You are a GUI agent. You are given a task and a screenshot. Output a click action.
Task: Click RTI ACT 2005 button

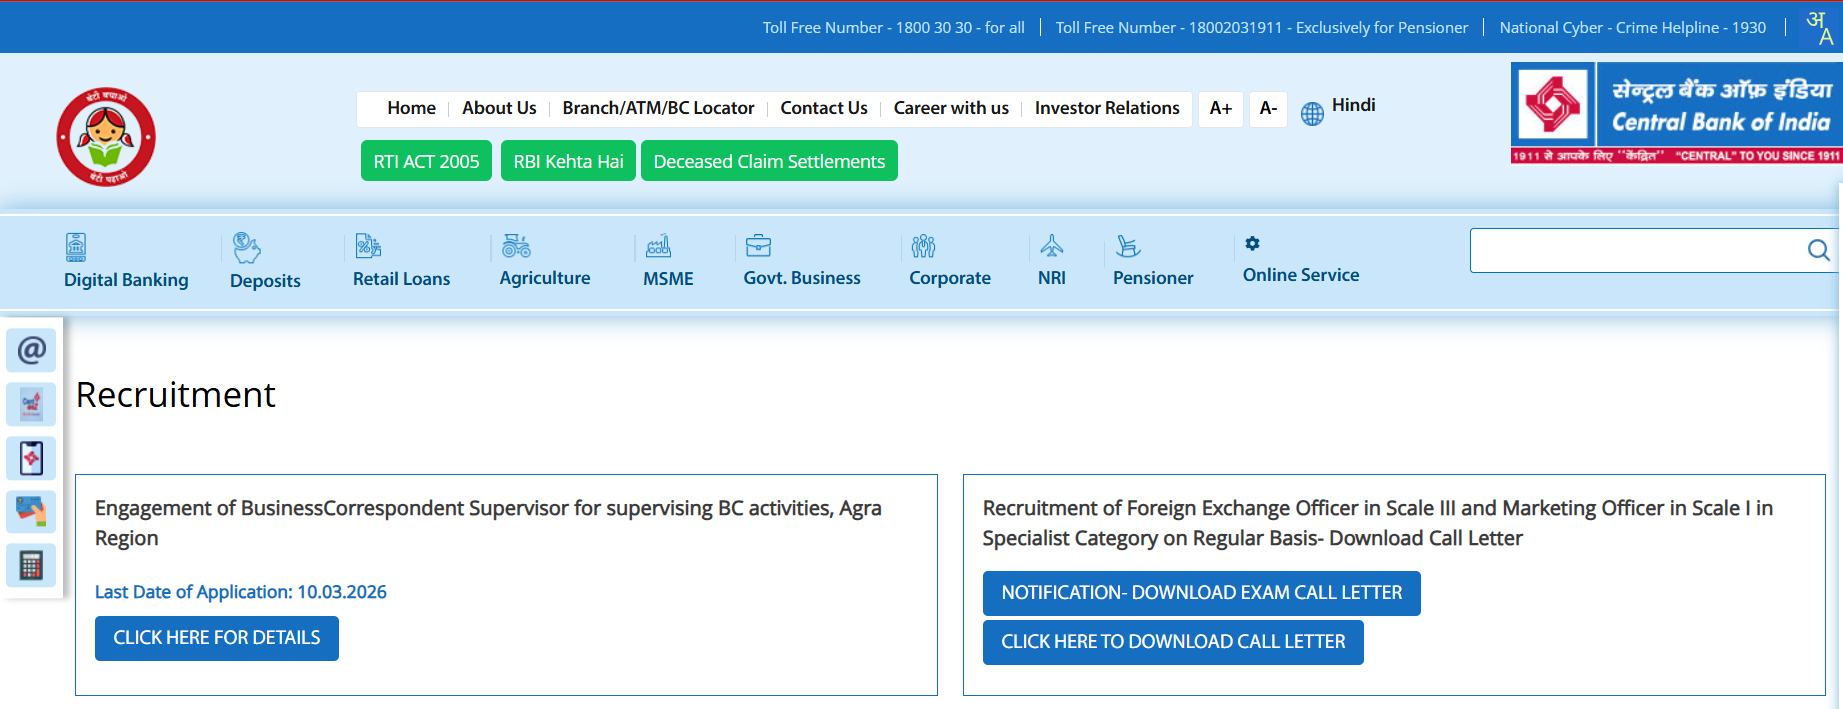(426, 161)
